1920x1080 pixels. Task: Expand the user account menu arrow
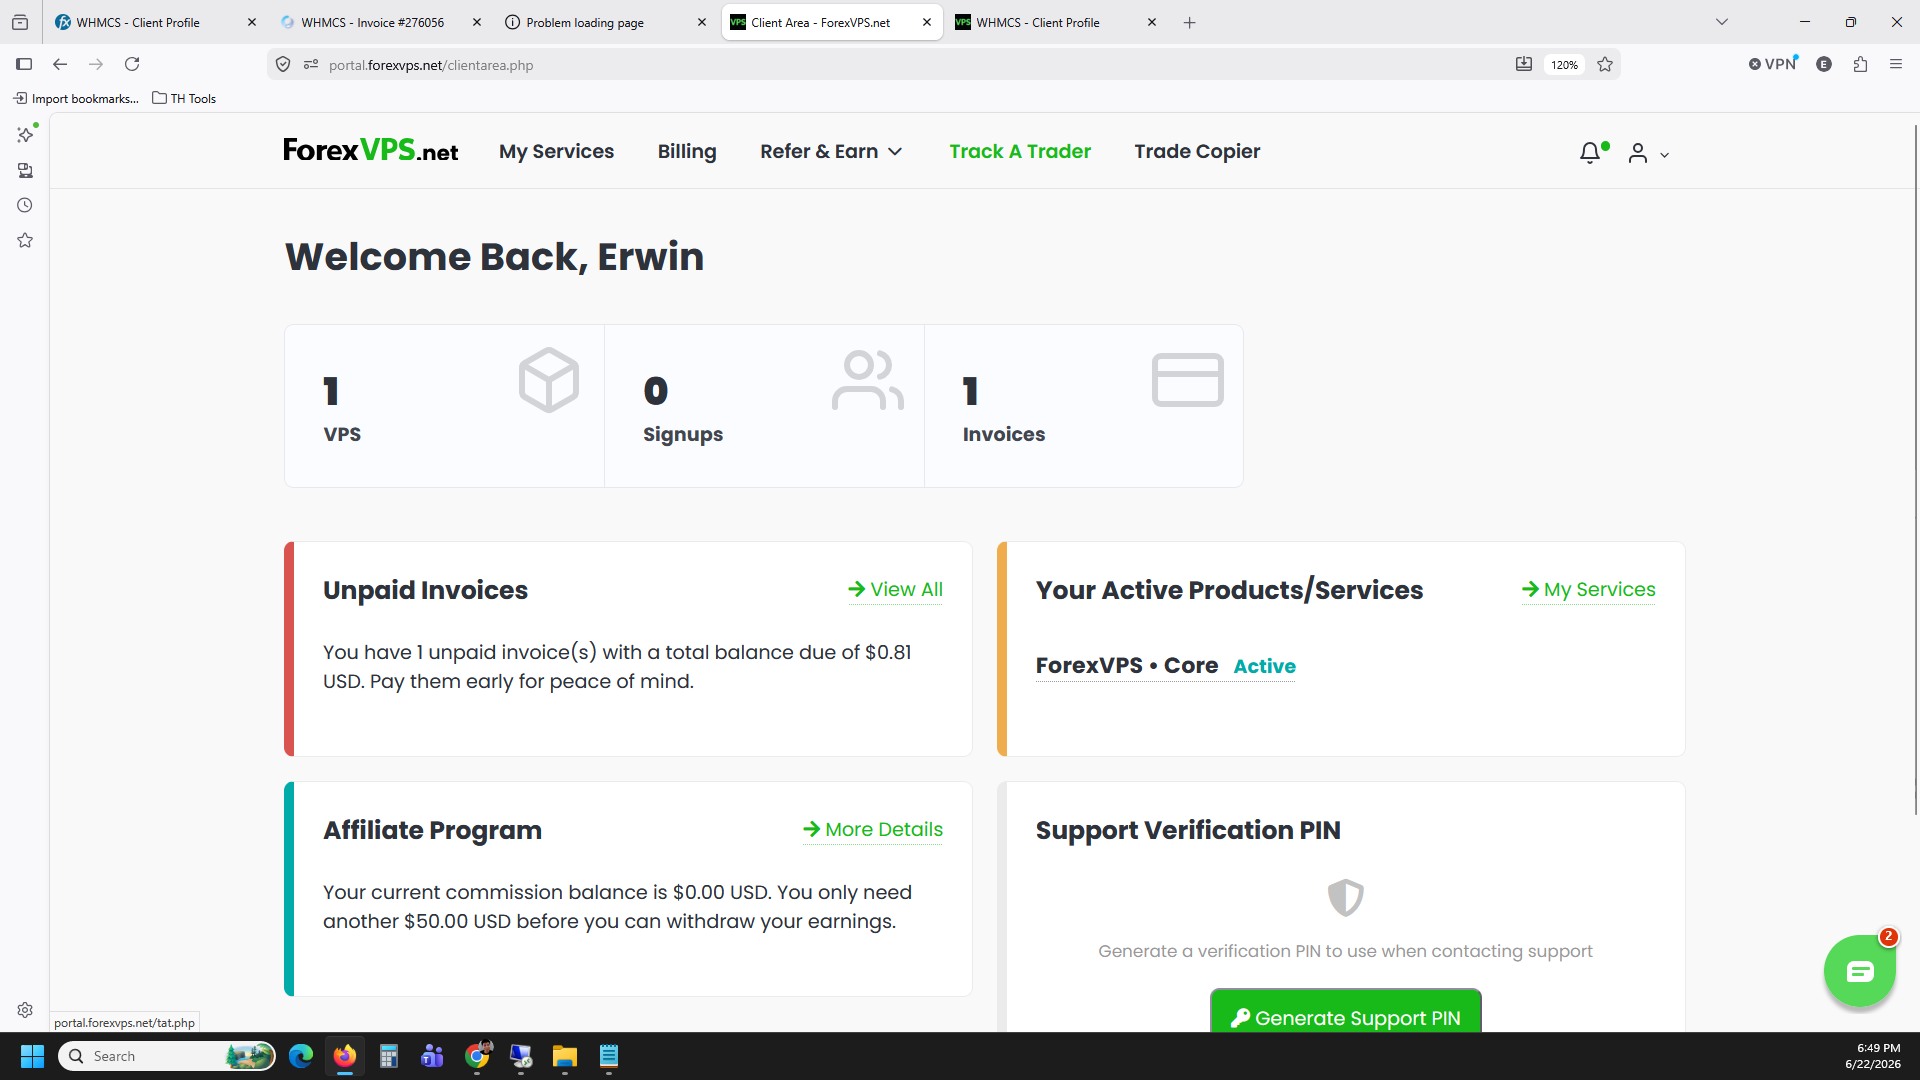click(x=1664, y=155)
